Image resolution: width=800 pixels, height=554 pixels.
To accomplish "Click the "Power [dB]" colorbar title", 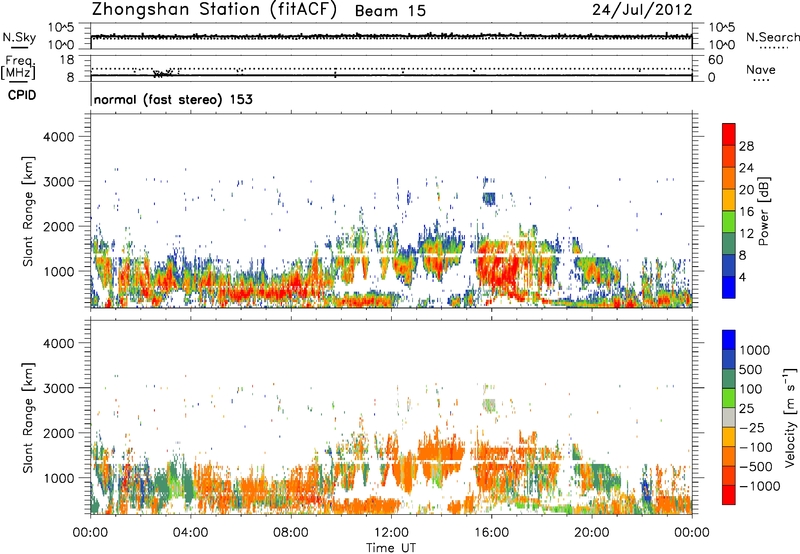I will coord(763,211).
